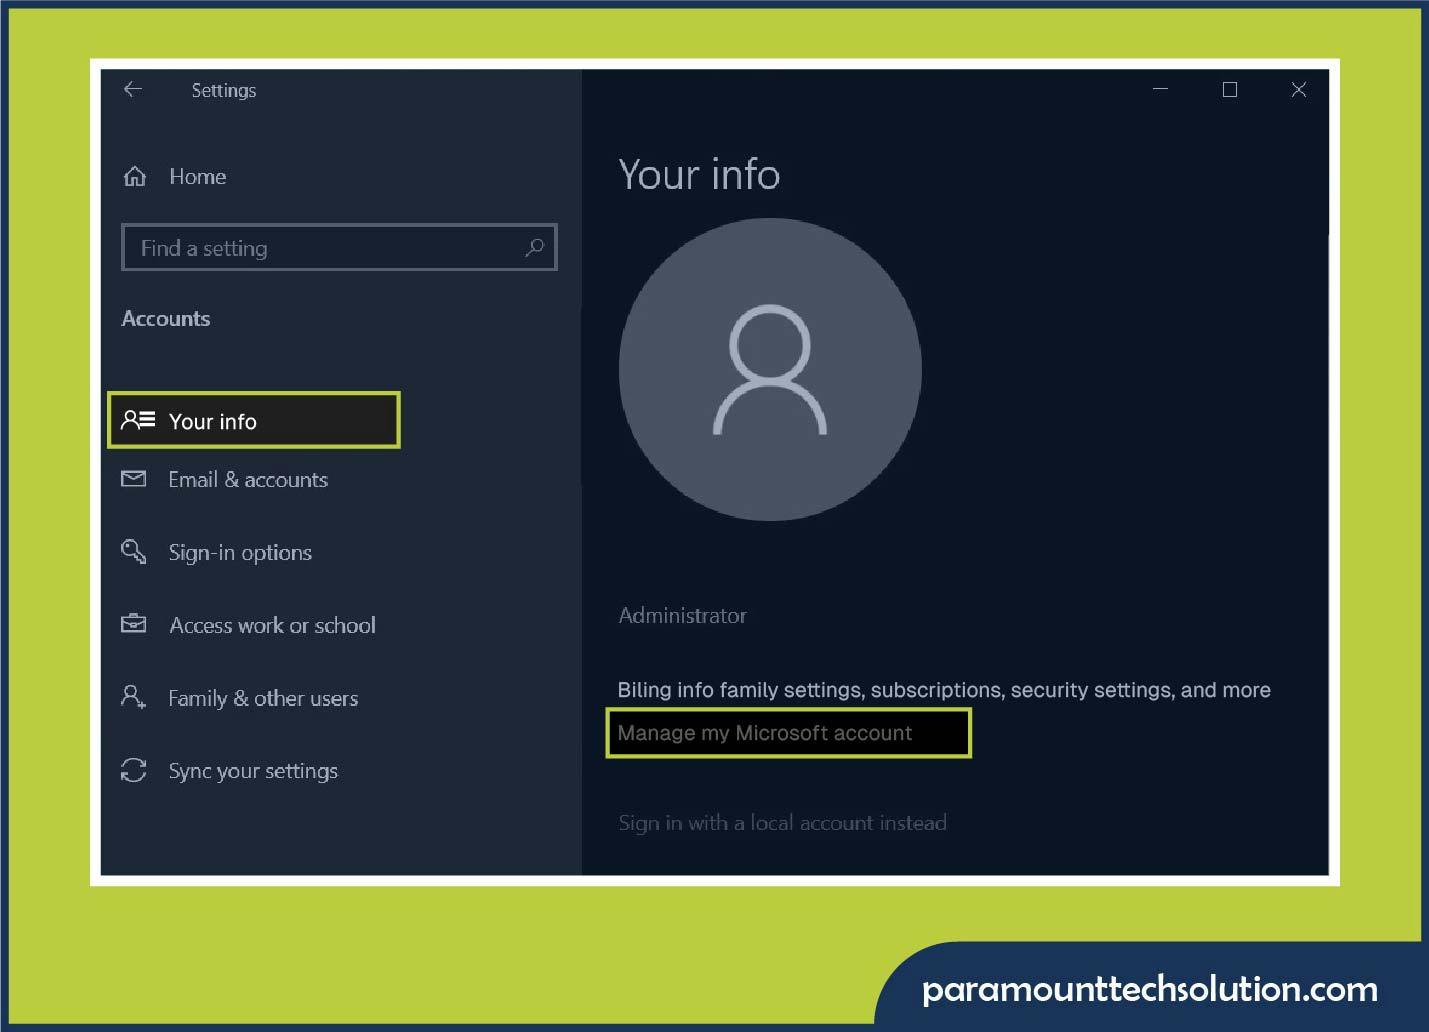Open Family & other users settings
This screenshot has width=1429, height=1032.
point(263,698)
